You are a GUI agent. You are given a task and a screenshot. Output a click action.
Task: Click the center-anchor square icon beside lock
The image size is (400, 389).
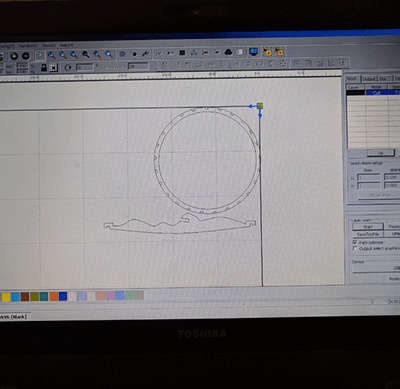click(53, 68)
